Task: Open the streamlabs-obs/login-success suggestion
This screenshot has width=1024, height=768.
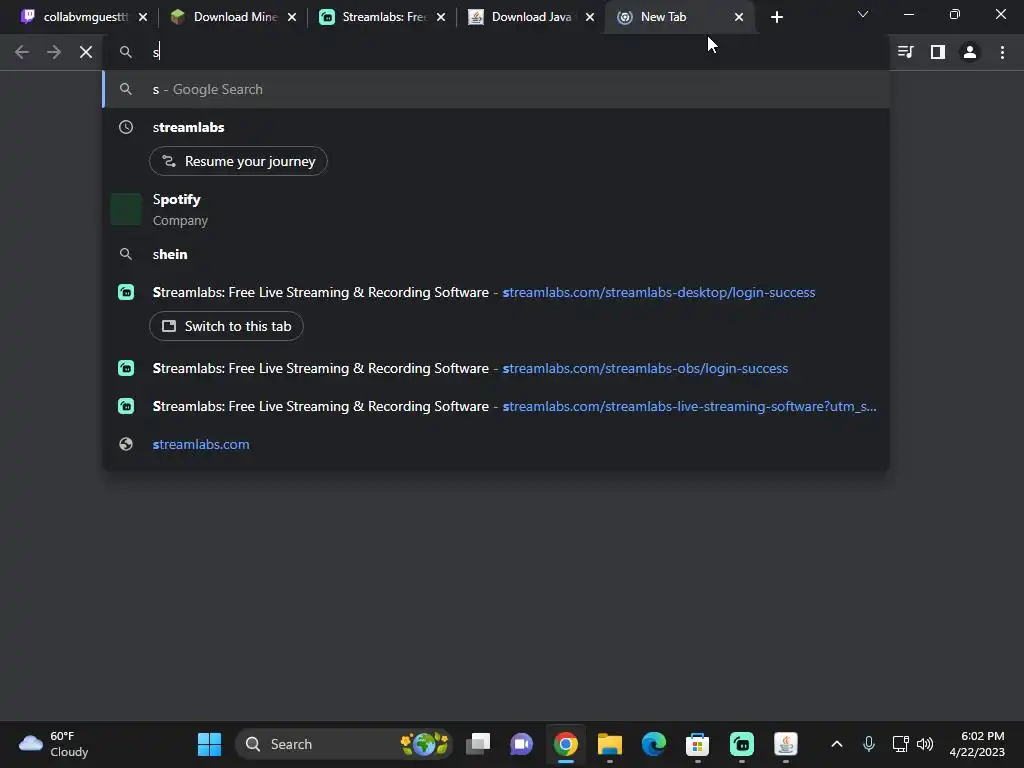Action: pyautogui.click(x=496, y=368)
